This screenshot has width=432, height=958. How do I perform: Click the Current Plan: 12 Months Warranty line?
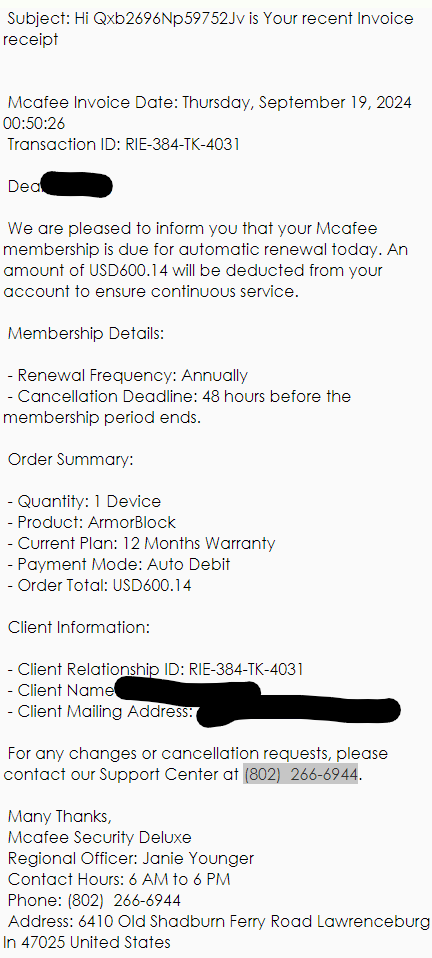click(x=142, y=543)
